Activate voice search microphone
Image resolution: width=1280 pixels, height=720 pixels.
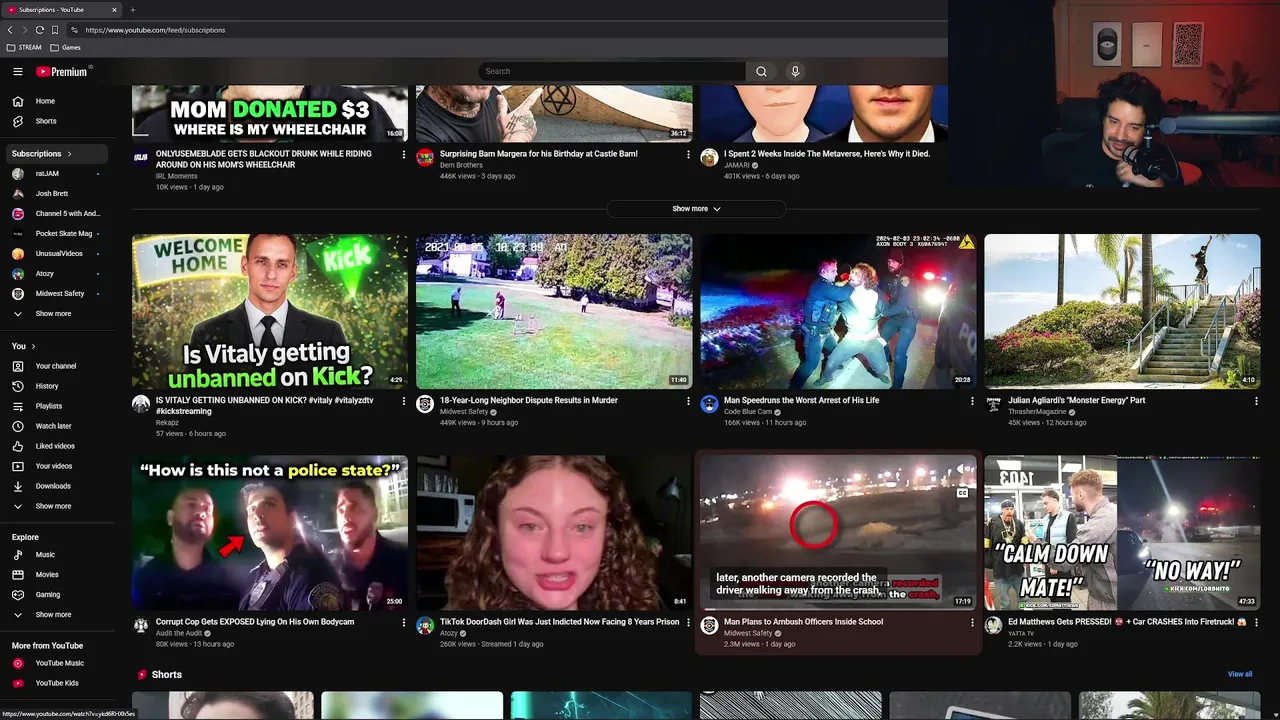[795, 71]
